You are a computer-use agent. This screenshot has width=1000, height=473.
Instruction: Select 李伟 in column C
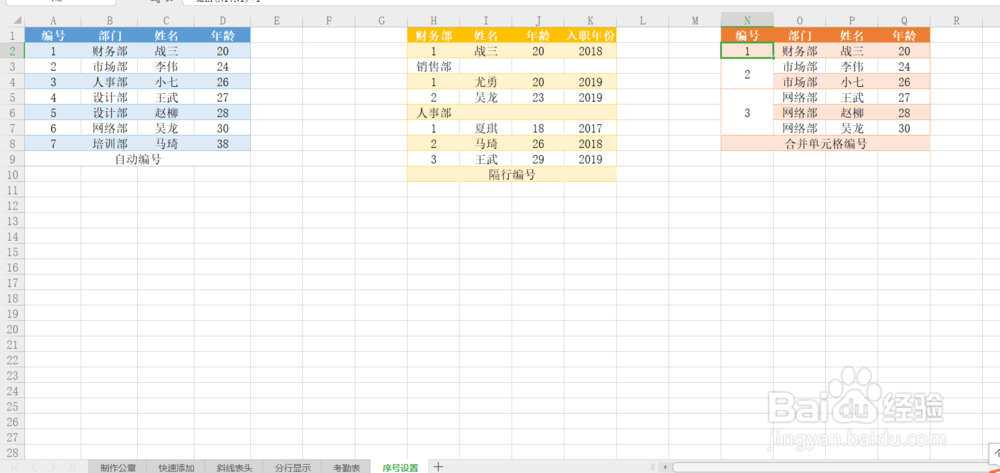click(x=166, y=66)
